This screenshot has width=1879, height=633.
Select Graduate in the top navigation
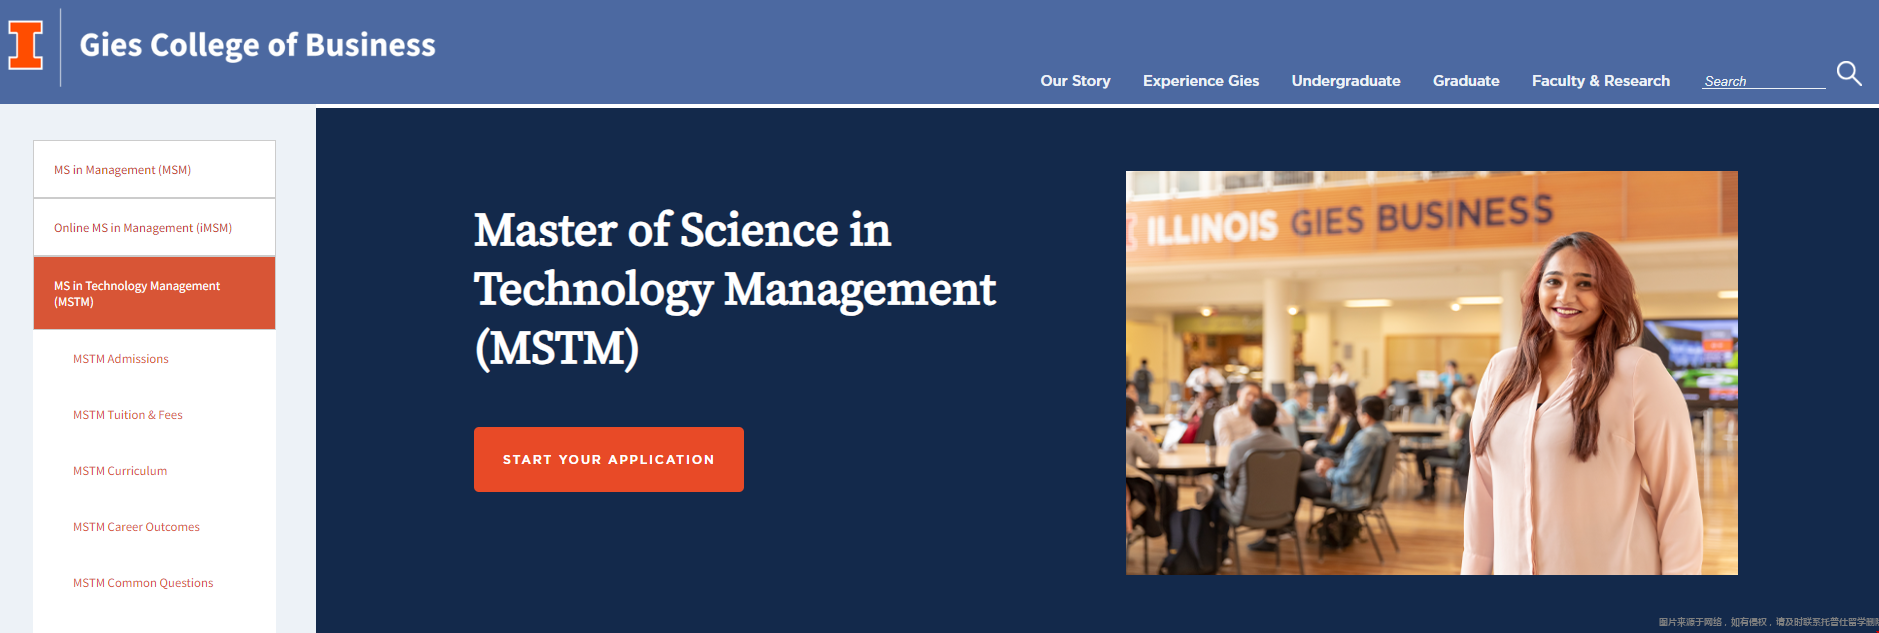point(1466,81)
